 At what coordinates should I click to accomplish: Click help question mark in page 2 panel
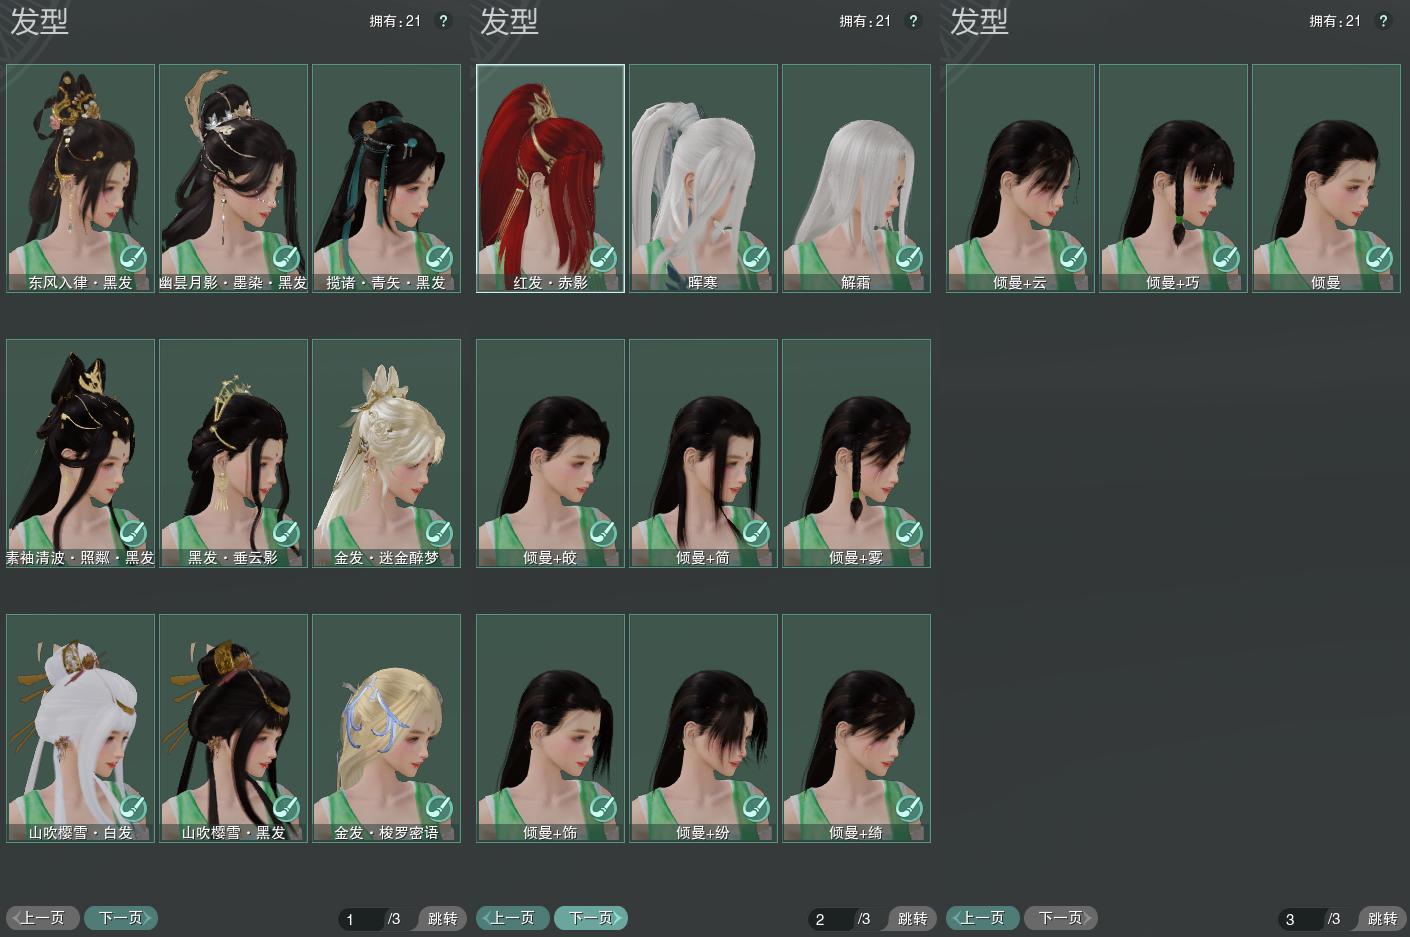913,21
